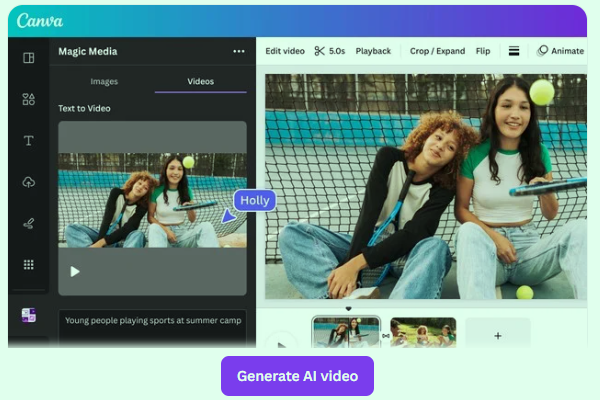The image size is (600, 400).
Task: Open the Playback options
Action: point(373,51)
